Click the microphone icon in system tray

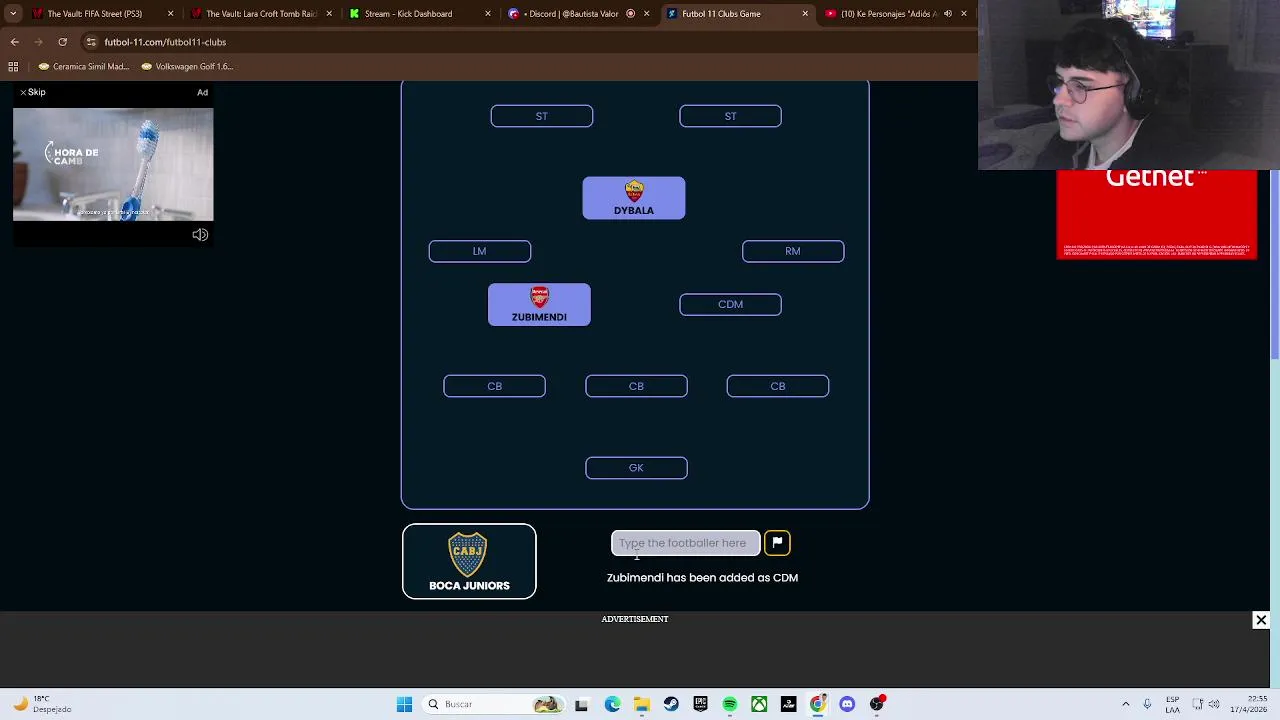(1147, 704)
